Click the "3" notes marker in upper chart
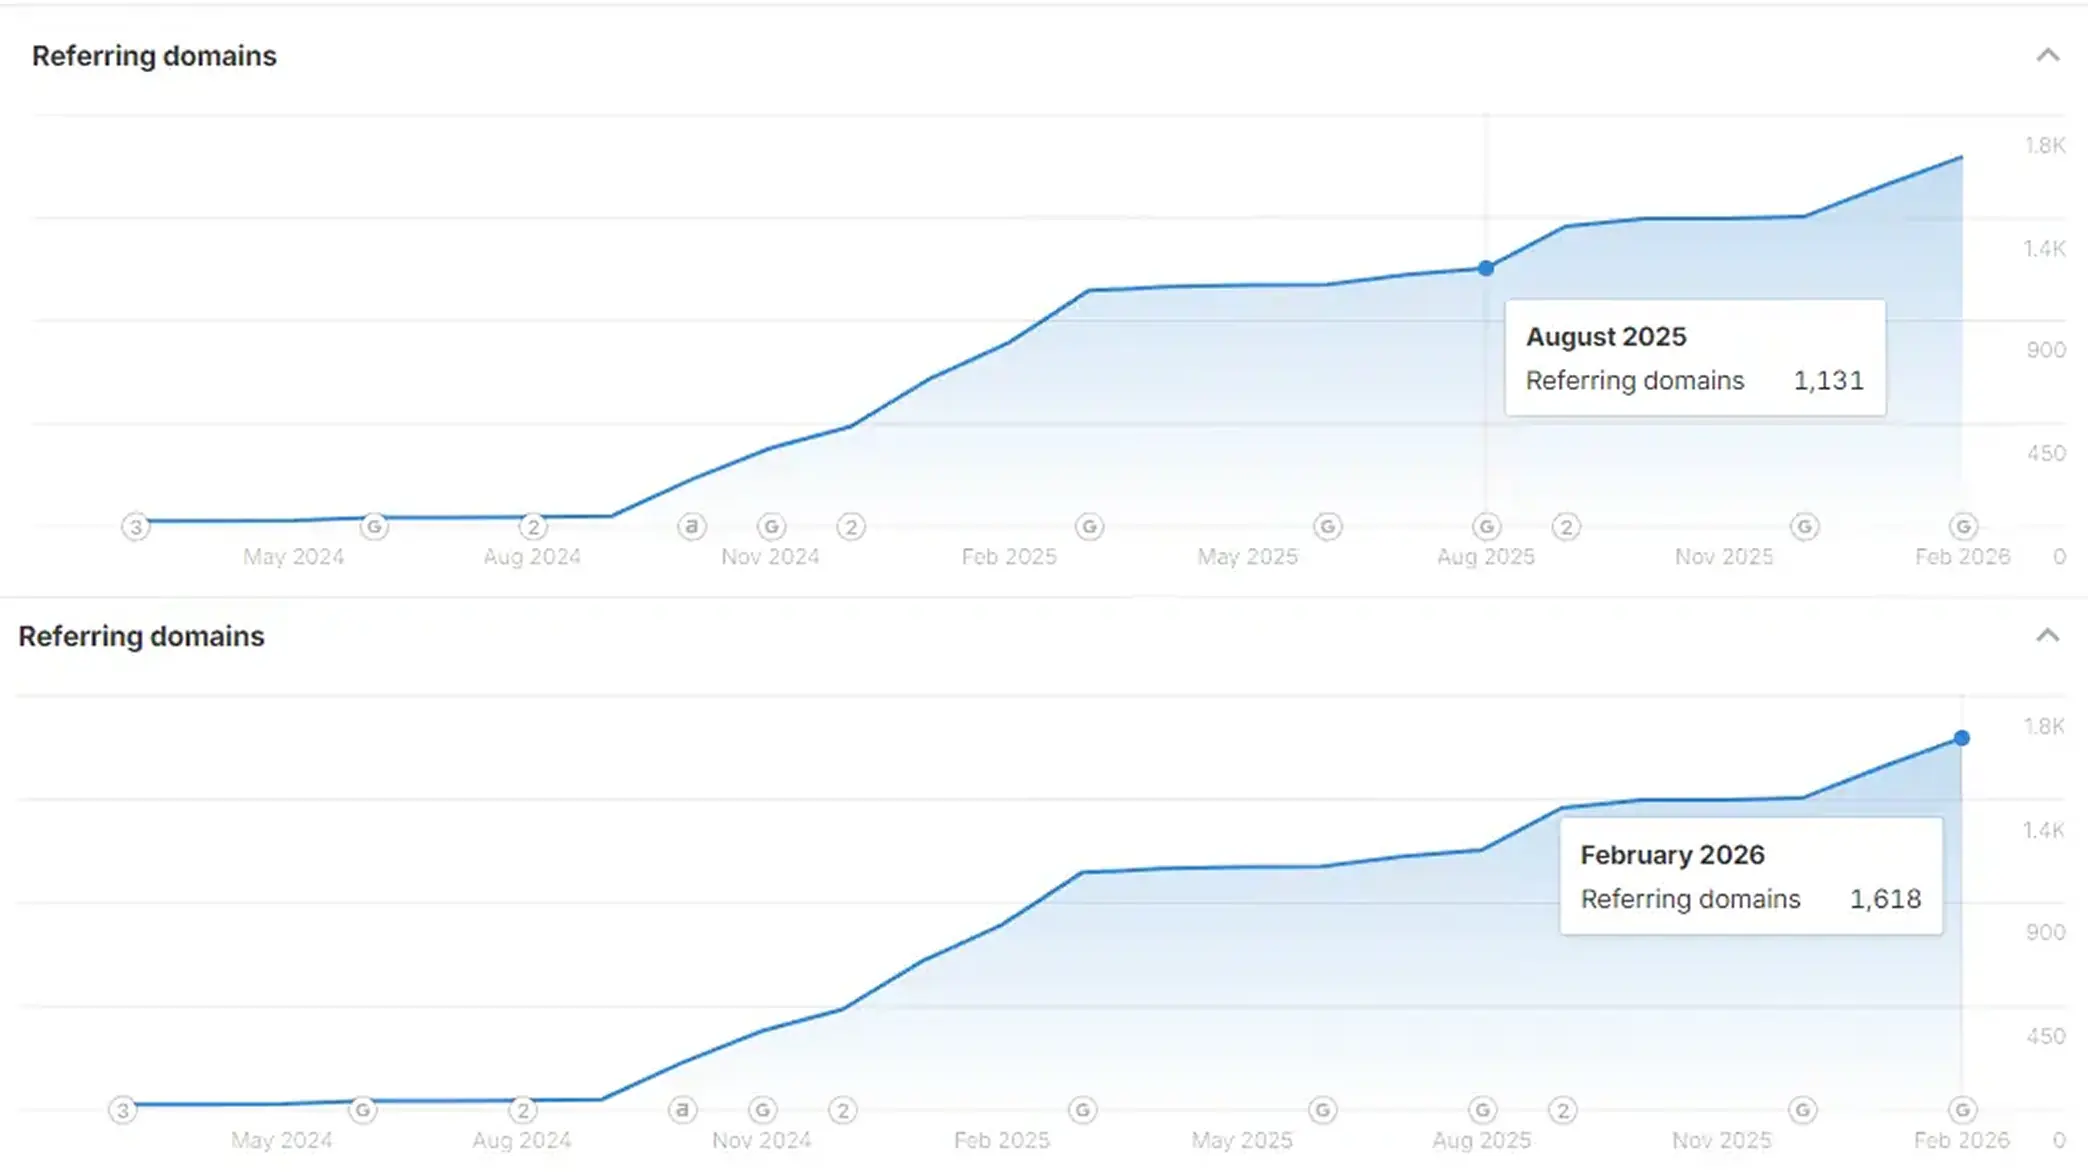Screen dimensions: 2088x1172 [136, 526]
